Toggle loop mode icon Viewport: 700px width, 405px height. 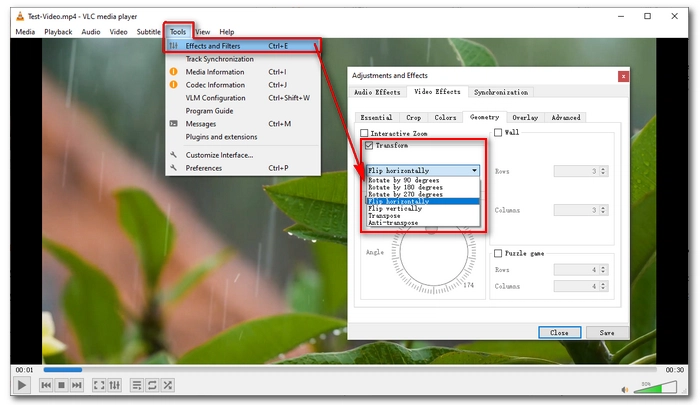click(x=152, y=385)
